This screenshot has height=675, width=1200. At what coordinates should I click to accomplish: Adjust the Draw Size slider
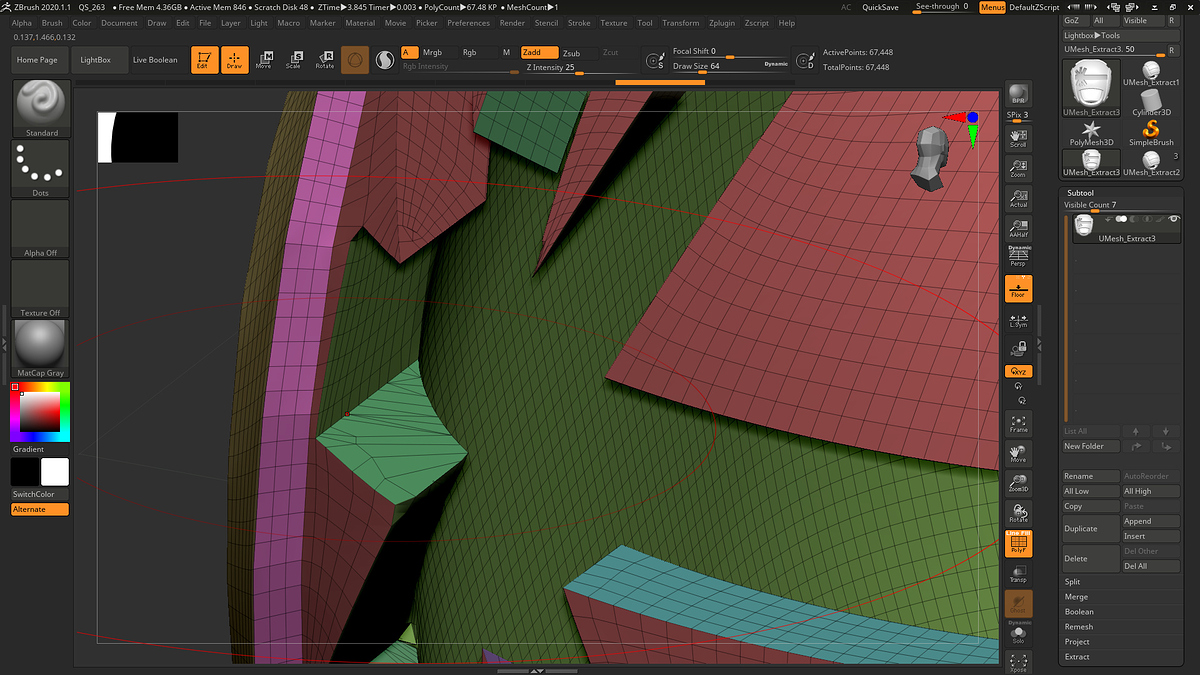click(731, 67)
